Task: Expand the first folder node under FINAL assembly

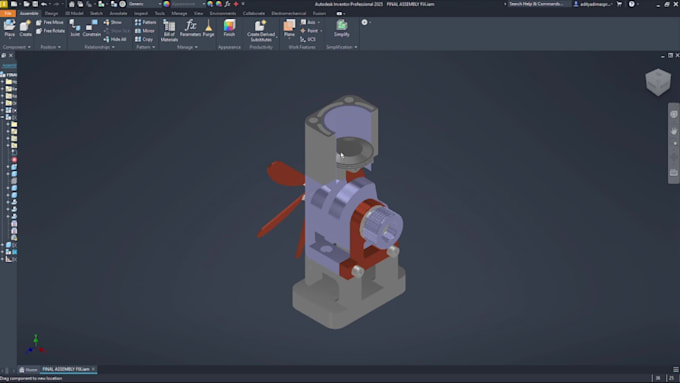Action: point(3,82)
